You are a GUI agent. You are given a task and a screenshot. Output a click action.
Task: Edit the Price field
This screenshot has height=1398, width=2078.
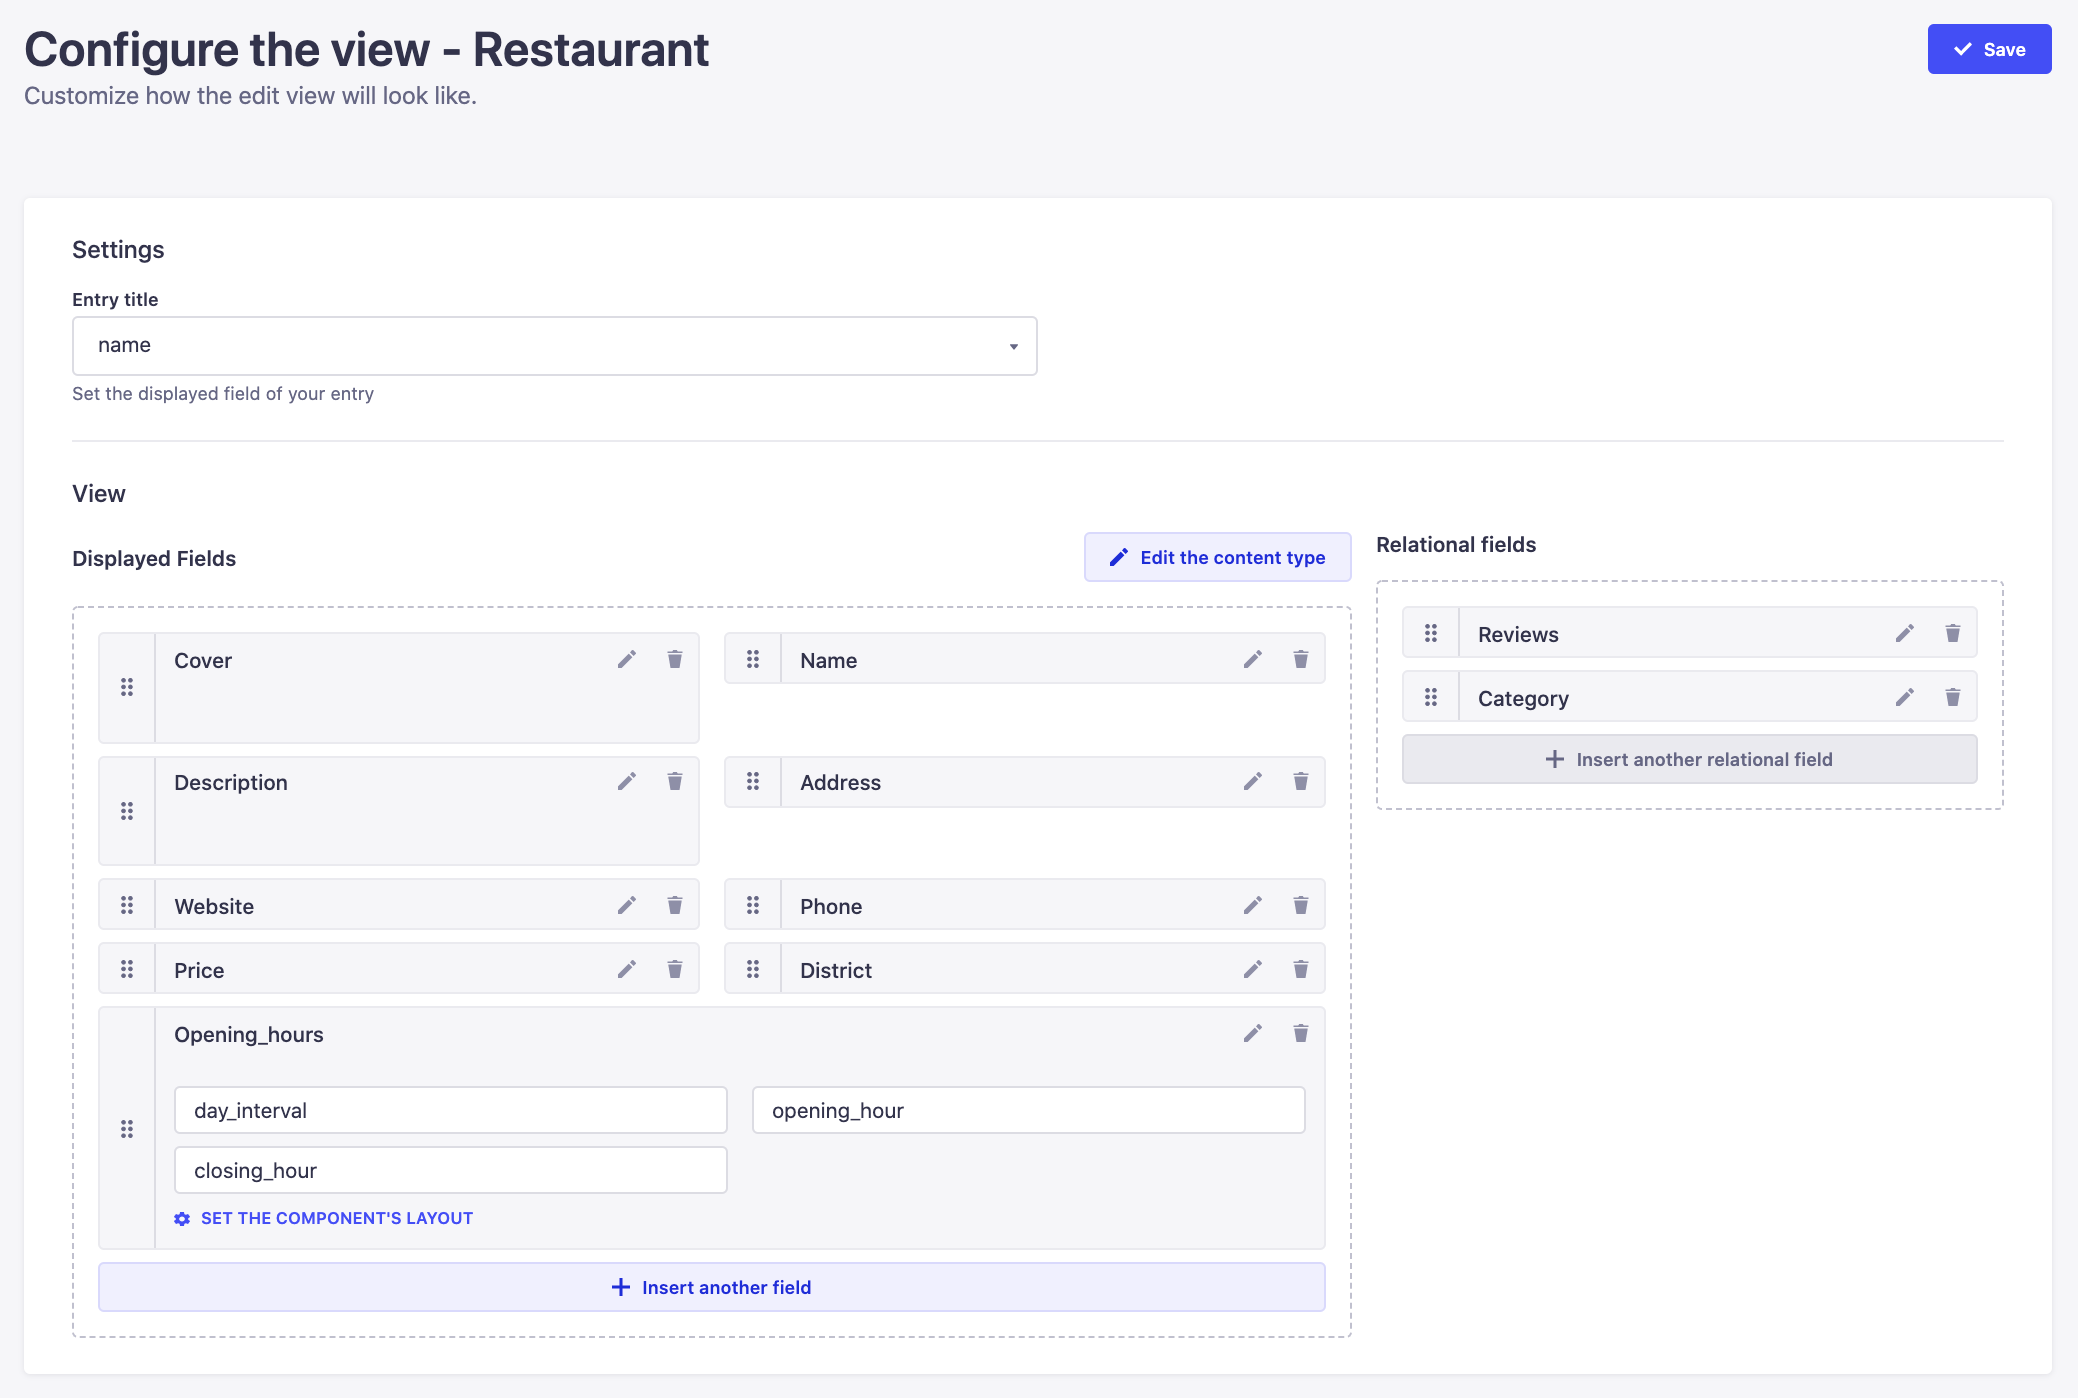[627, 968]
